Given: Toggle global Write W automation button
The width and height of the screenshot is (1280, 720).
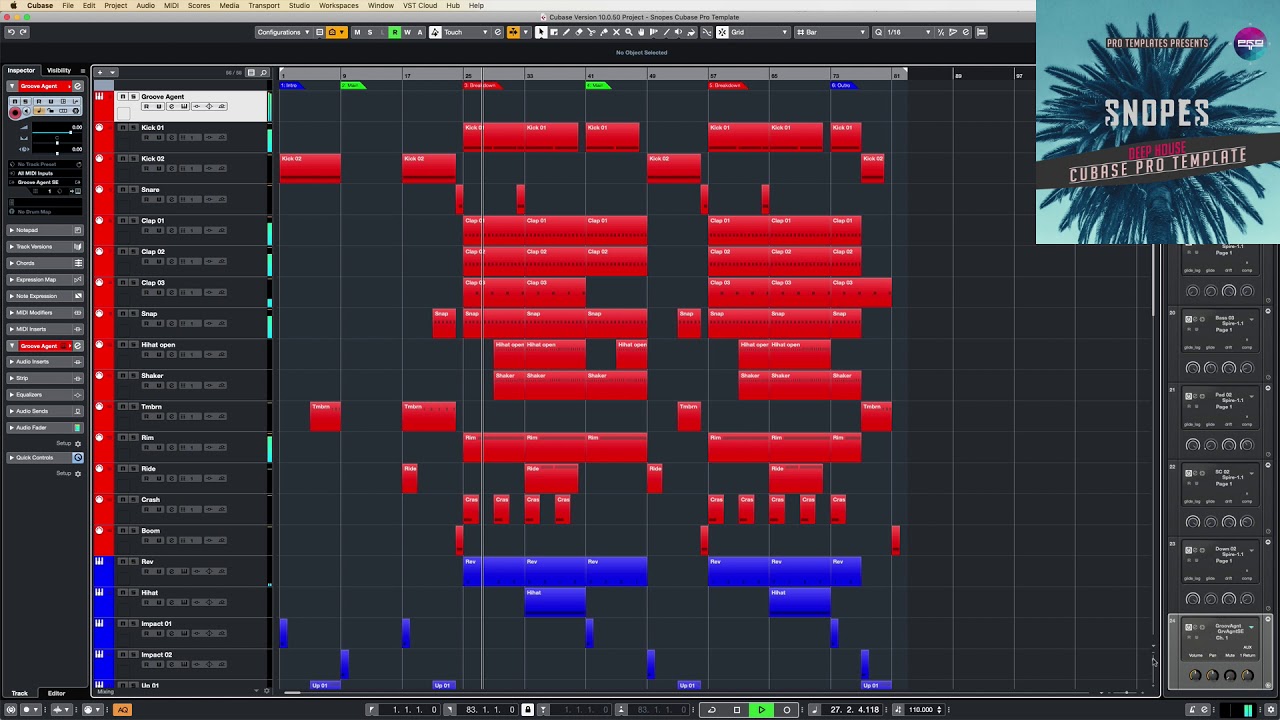Looking at the screenshot, I should 407,32.
